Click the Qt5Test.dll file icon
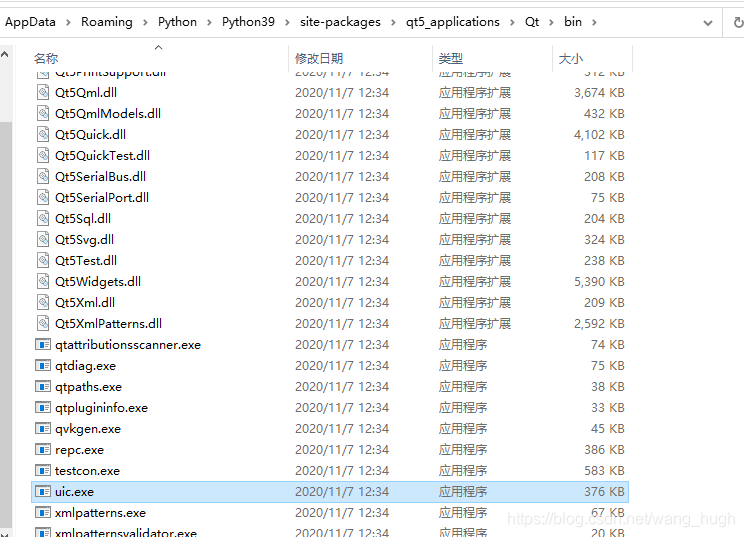The height and width of the screenshot is (537, 744). (43, 260)
